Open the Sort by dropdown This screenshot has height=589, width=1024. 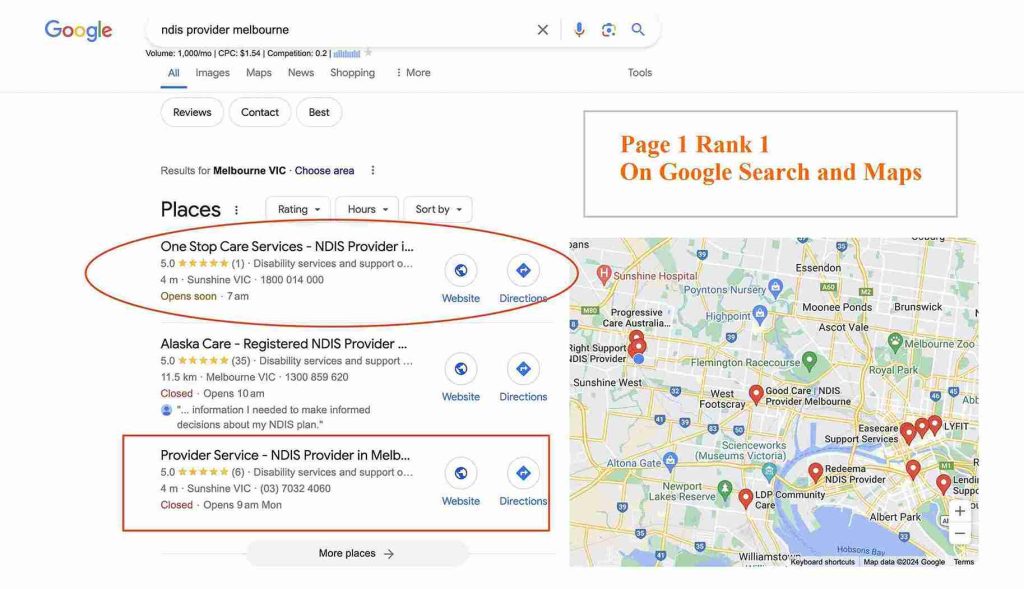pos(438,210)
